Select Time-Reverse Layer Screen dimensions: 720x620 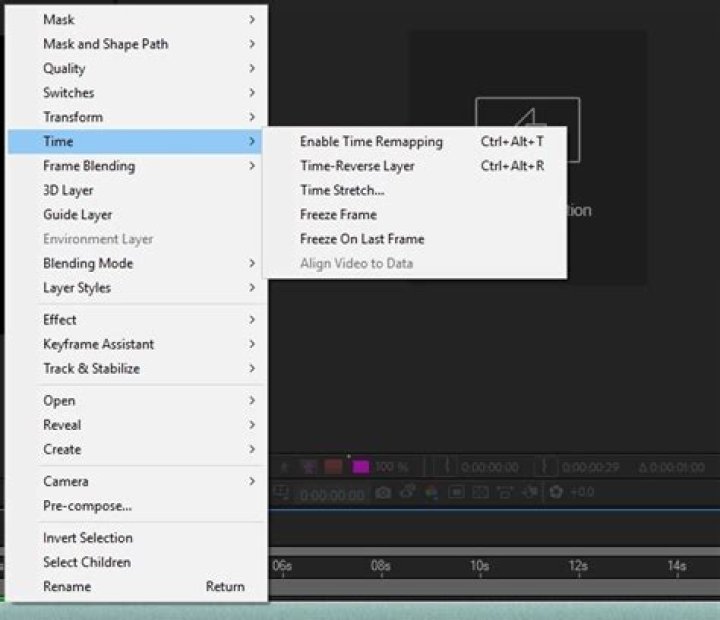(x=357, y=166)
